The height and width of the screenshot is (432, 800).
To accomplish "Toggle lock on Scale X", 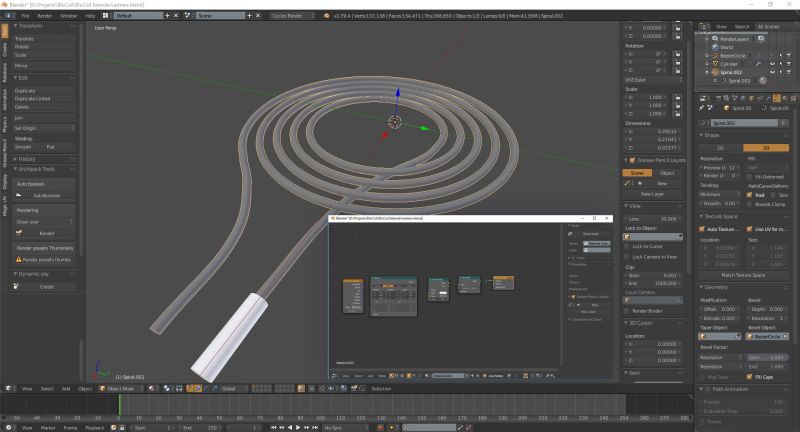I will pyautogui.click(x=678, y=97).
